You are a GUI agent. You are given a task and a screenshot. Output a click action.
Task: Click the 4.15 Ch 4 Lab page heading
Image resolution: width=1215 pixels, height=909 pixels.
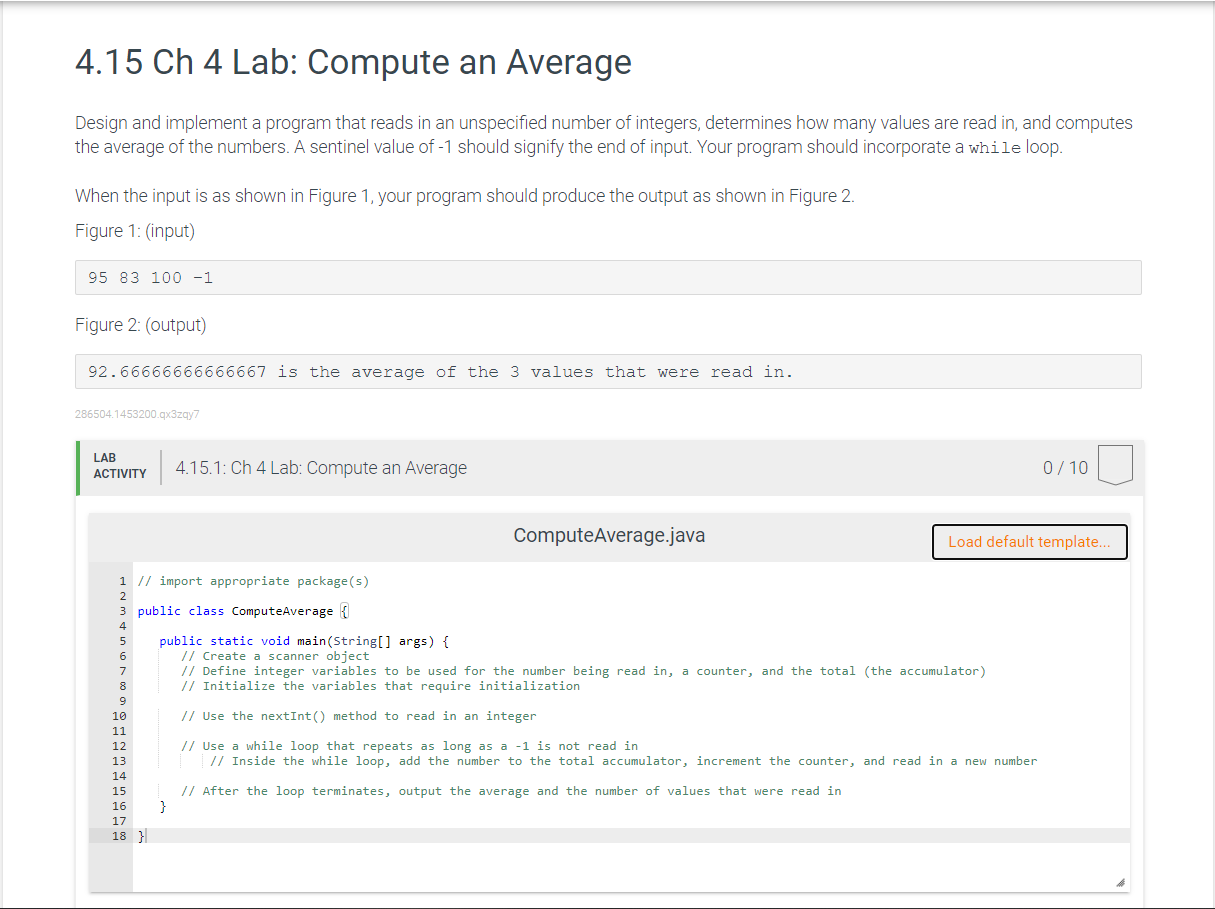[x=352, y=62]
